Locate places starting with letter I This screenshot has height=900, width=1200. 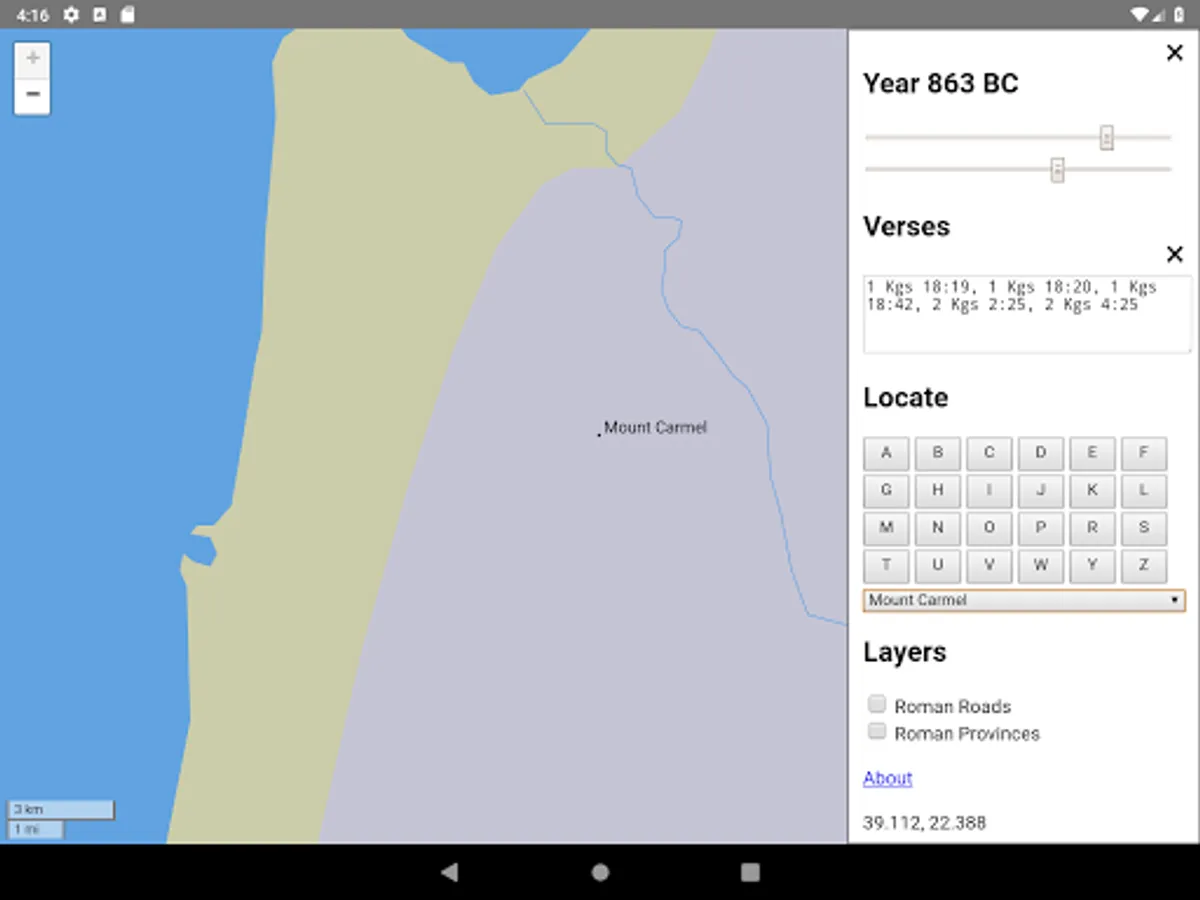989,491
